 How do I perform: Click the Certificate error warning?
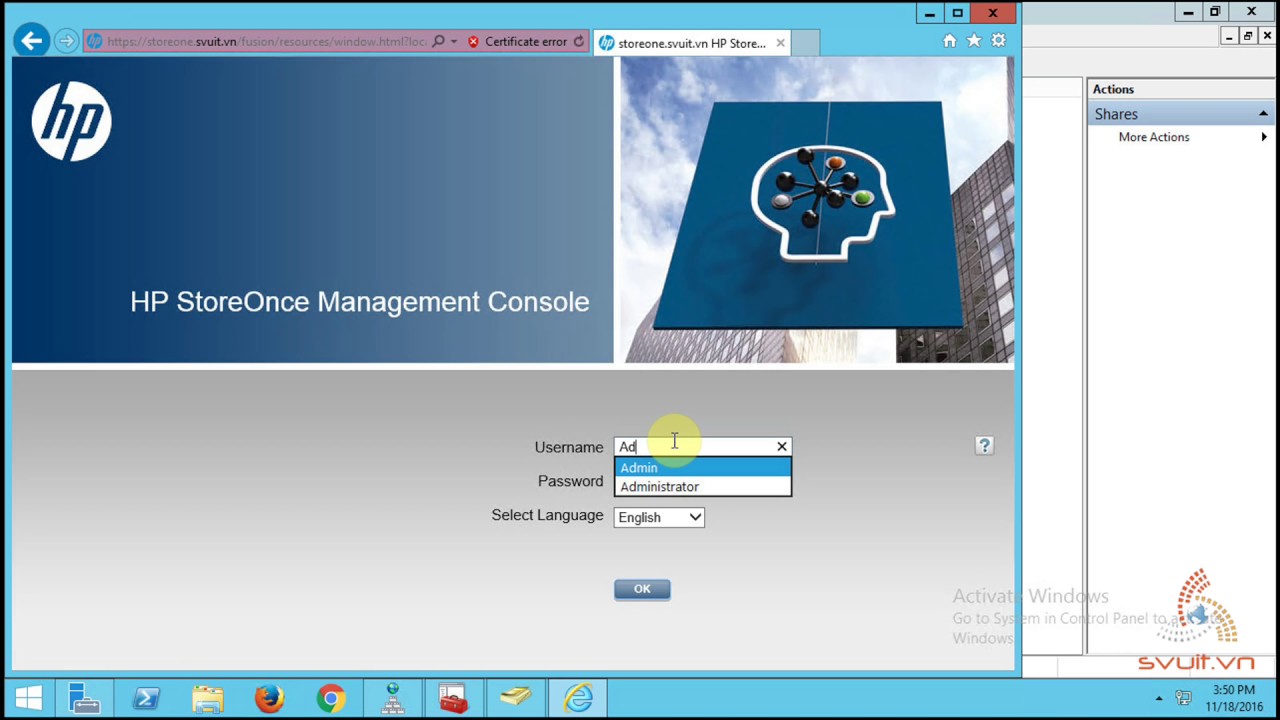coord(517,42)
